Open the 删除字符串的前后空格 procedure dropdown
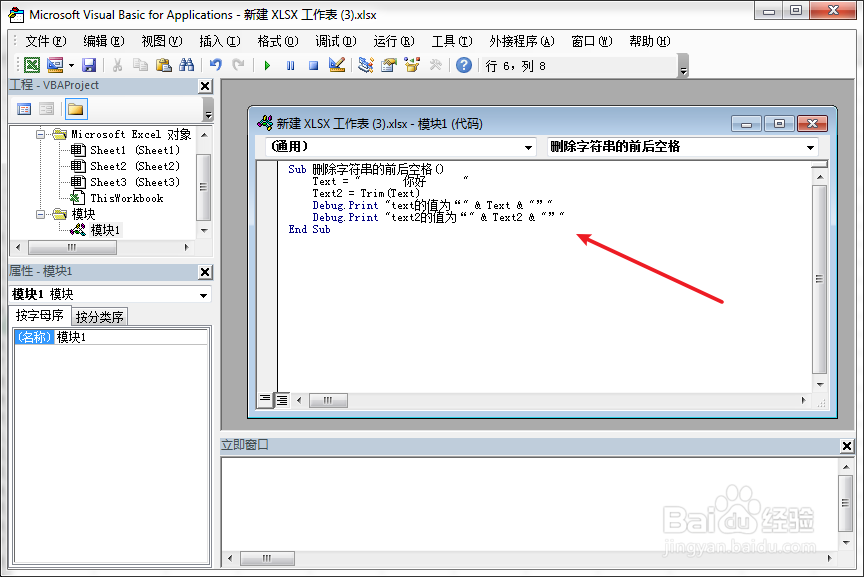This screenshot has height=577, width=864. click(810, 147)
